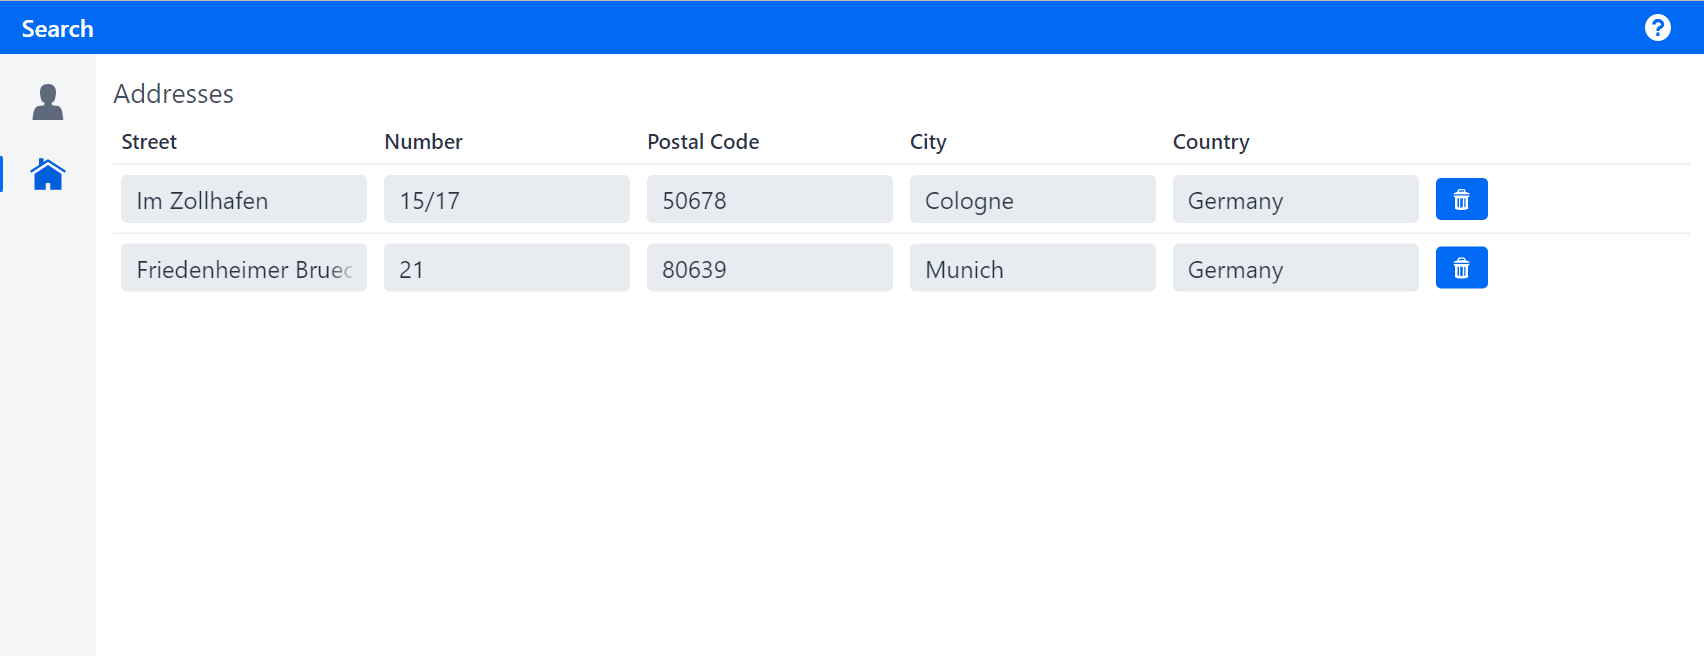Edit the 15/17 number field
Viewport: 1704px width, 656px height.
pos(507,199)
